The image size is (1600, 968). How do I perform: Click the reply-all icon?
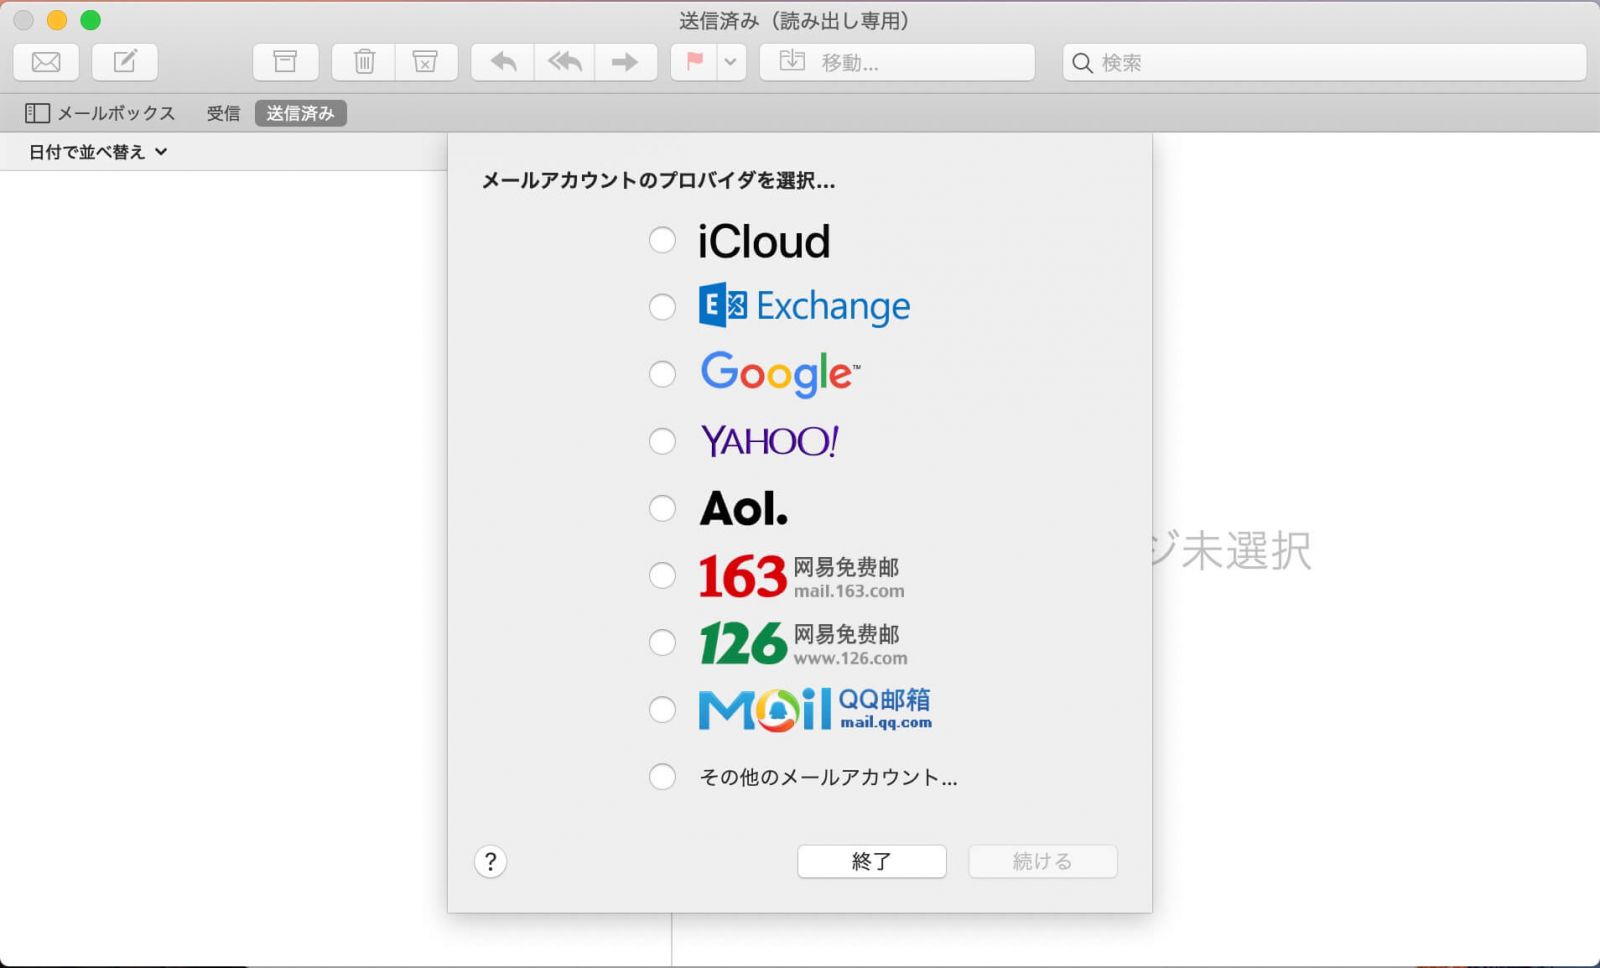563,61
